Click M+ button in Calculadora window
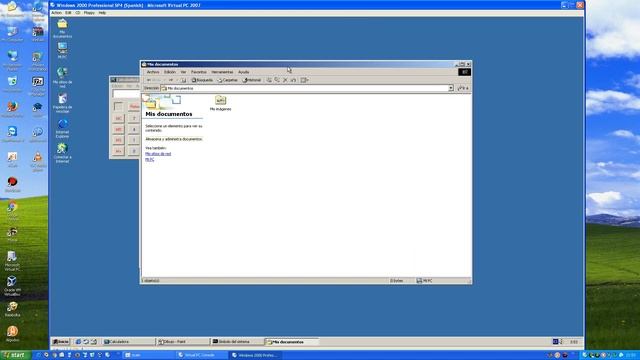Screen dimensions: 640x360 118,151
